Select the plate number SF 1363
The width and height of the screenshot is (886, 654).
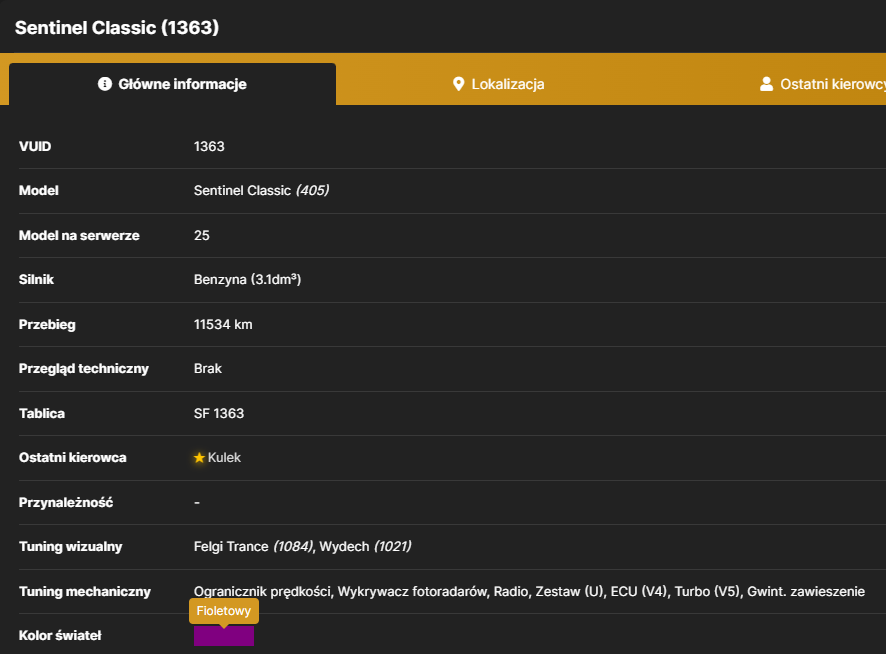click(219, 413)
